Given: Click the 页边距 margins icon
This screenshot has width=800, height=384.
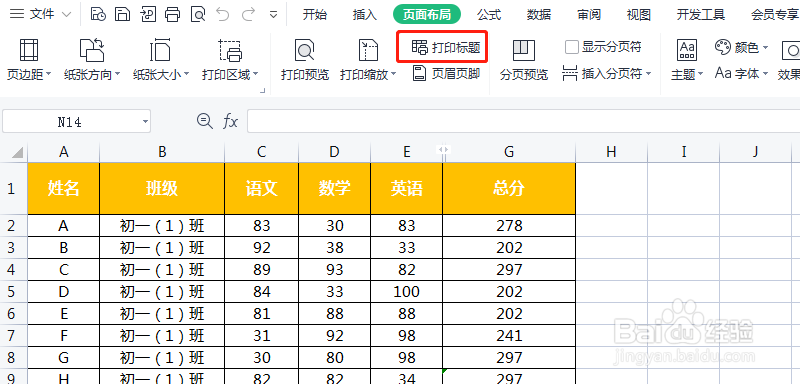Looking at the screenshot, I should pos(29,50).
